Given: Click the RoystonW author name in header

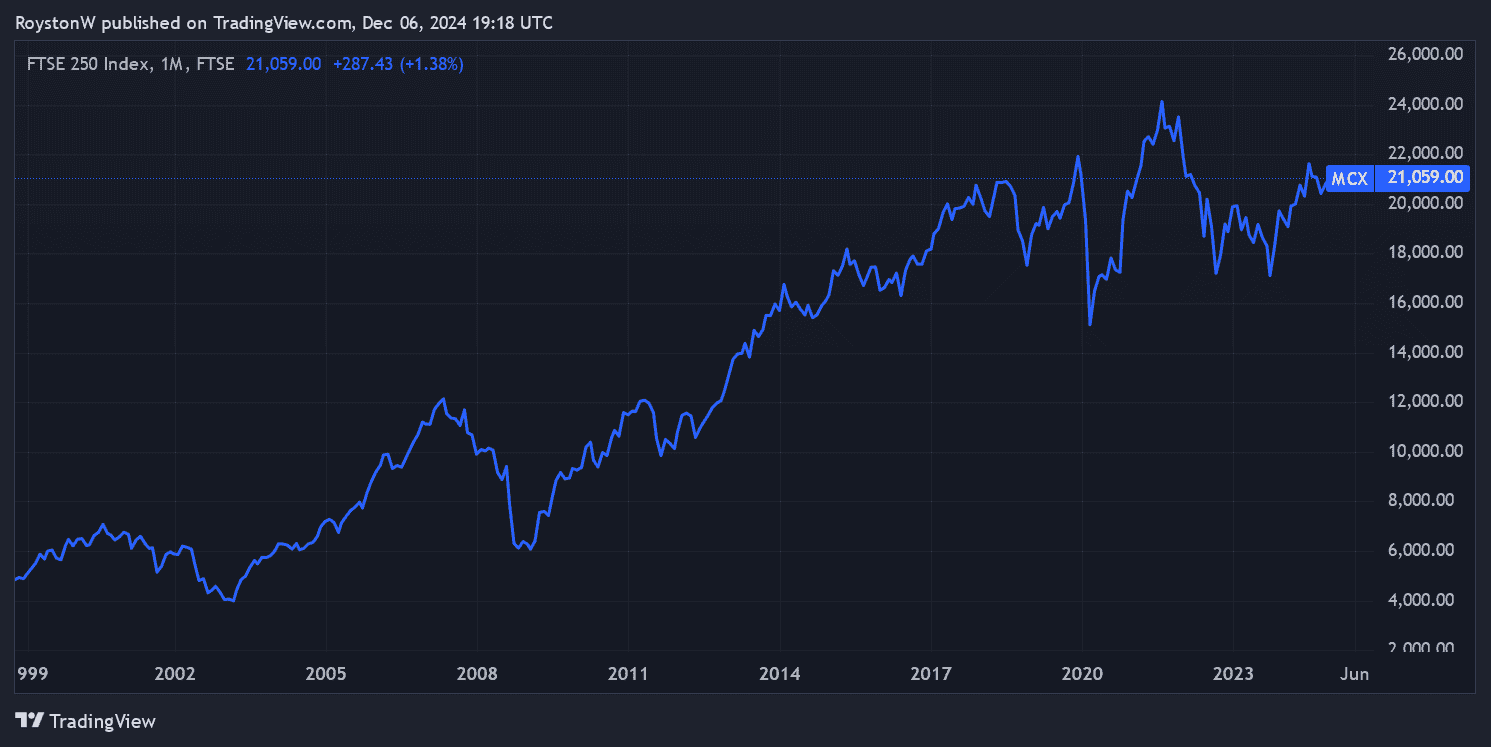Looking at the screenshot, I should (55, 22).
